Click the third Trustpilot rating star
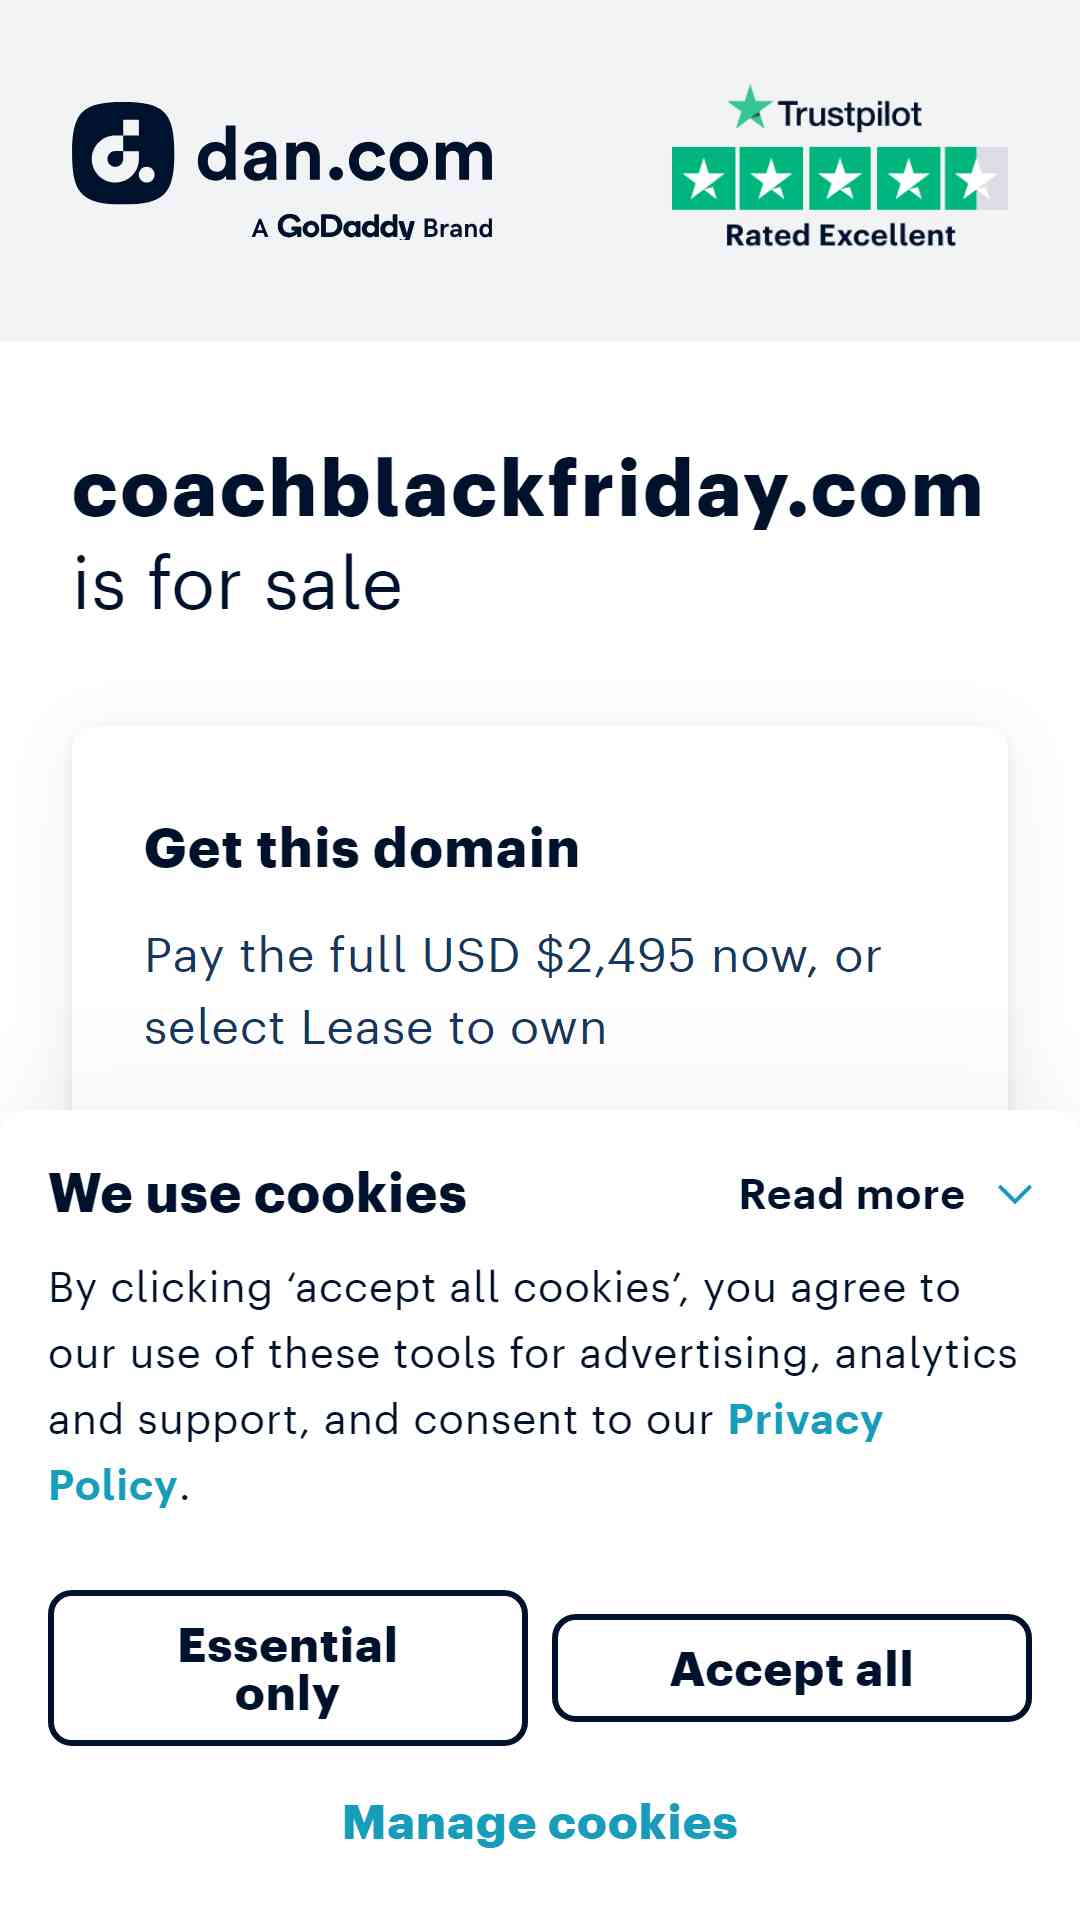Image resolution: width=1080 pixels, height=1920 pixels. point(841,178)
